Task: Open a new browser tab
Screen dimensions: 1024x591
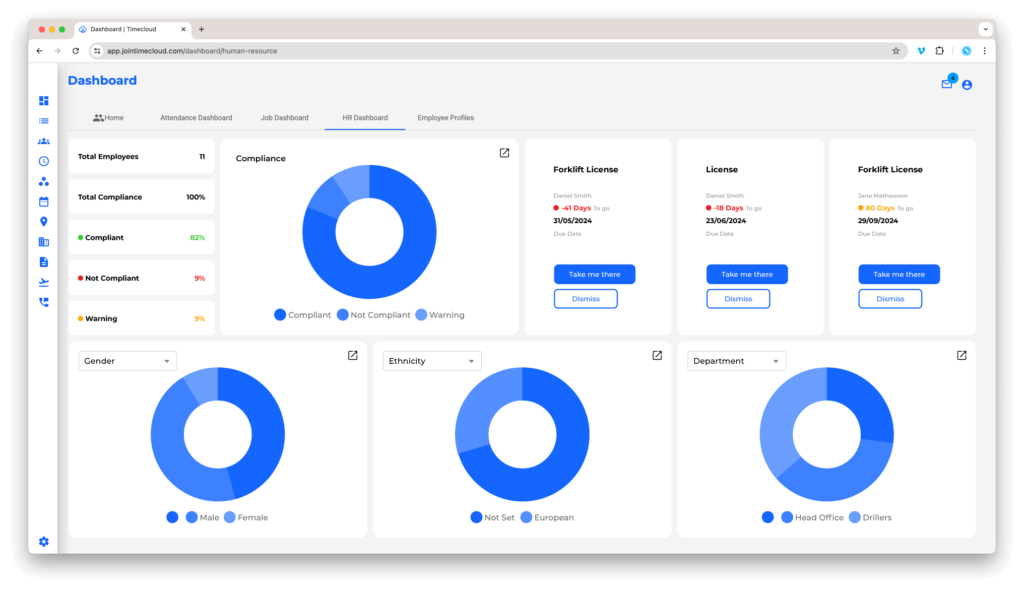Action: [x=201, y=29]
